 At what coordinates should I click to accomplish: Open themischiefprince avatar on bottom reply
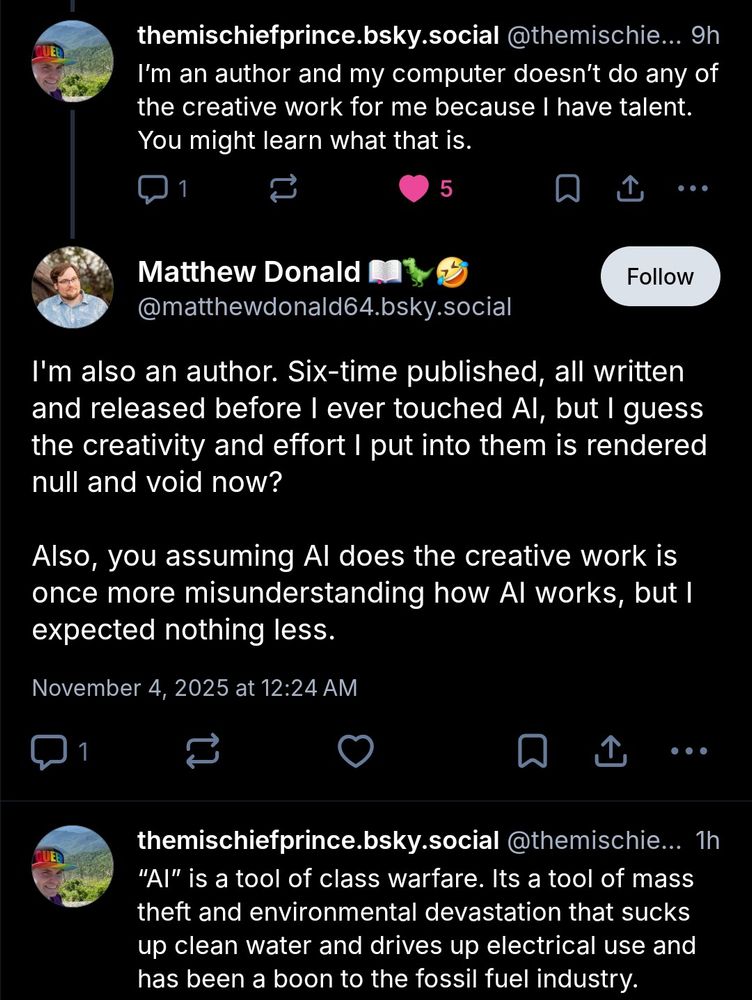pyautogui.click(x=73, y=866)
